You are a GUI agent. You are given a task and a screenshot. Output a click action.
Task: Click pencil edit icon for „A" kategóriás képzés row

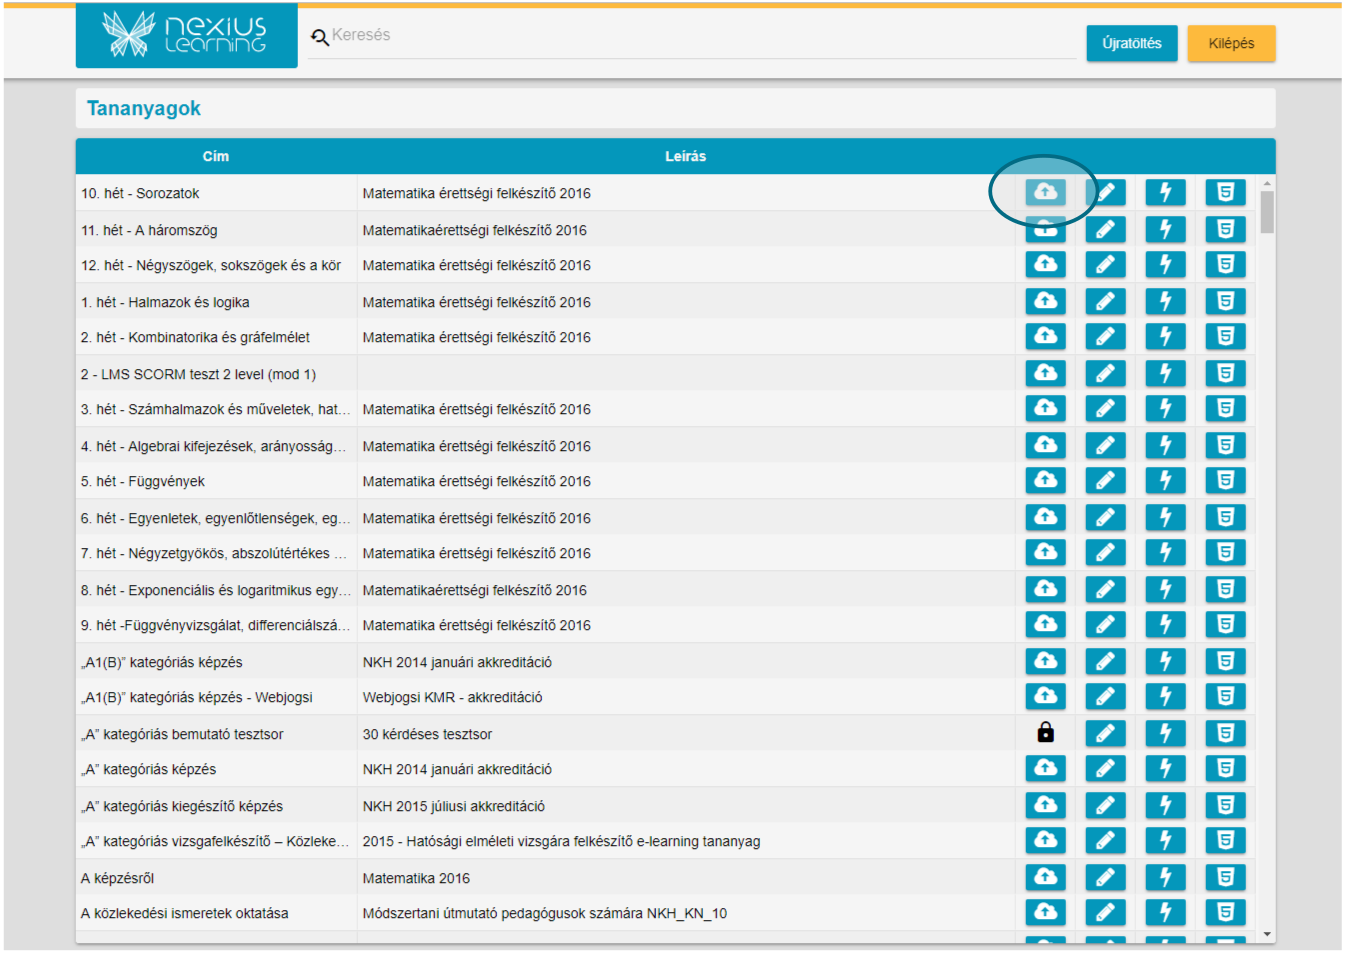tap(1105, 769)
